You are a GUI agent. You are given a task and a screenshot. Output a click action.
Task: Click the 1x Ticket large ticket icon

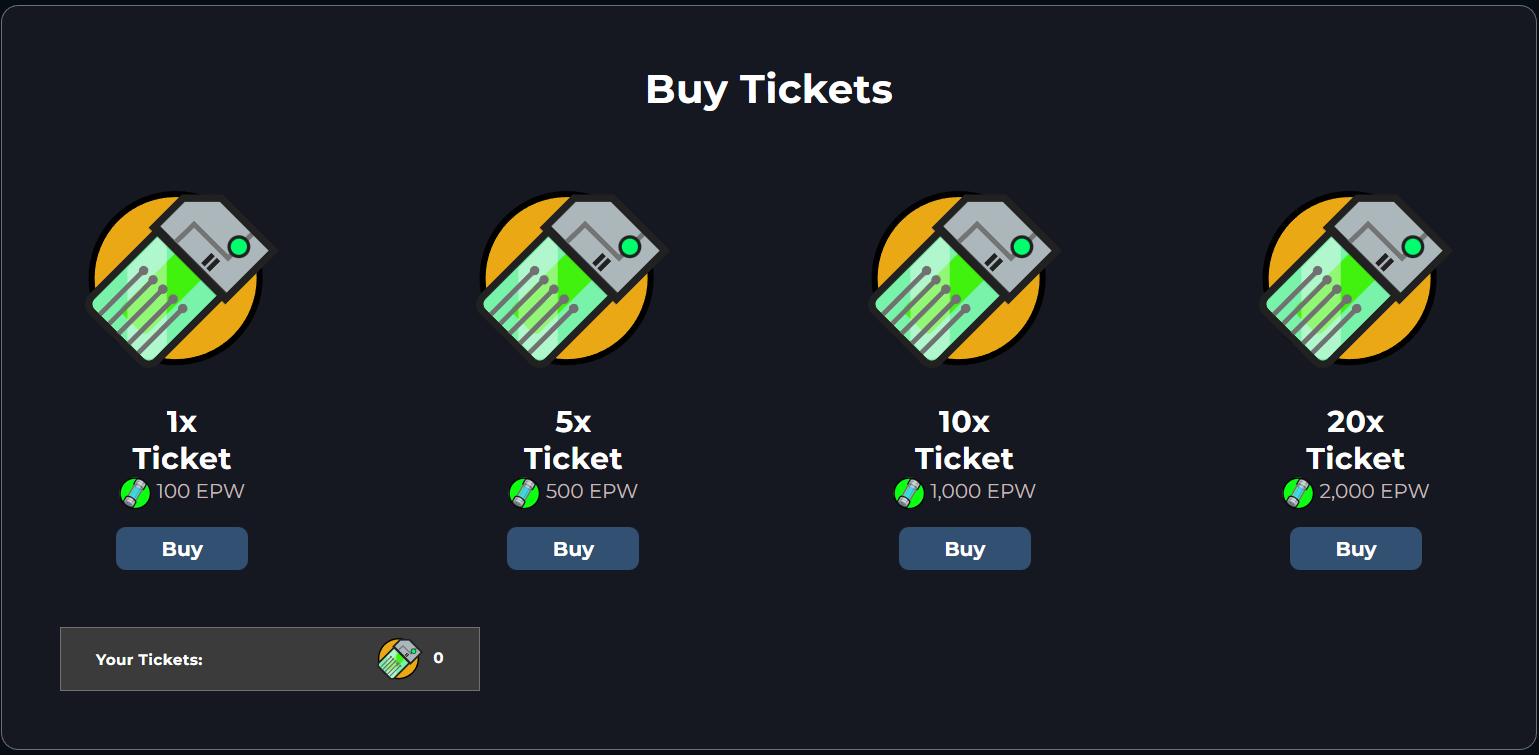(182, 279)
